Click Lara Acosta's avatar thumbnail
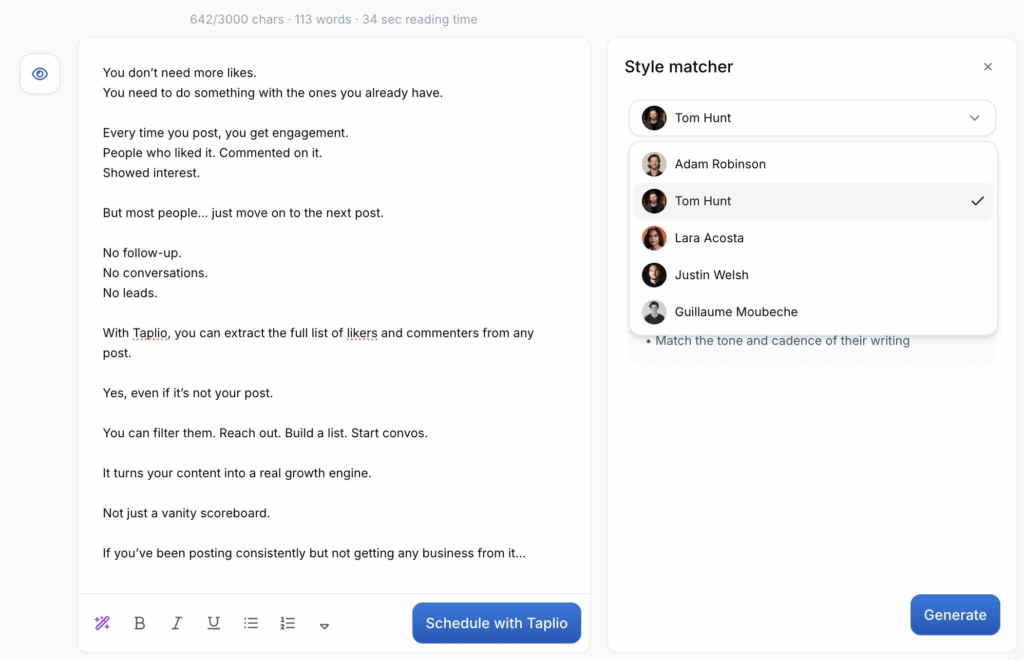The height and width of the screenshot is (660, 1024). (654, 238)
